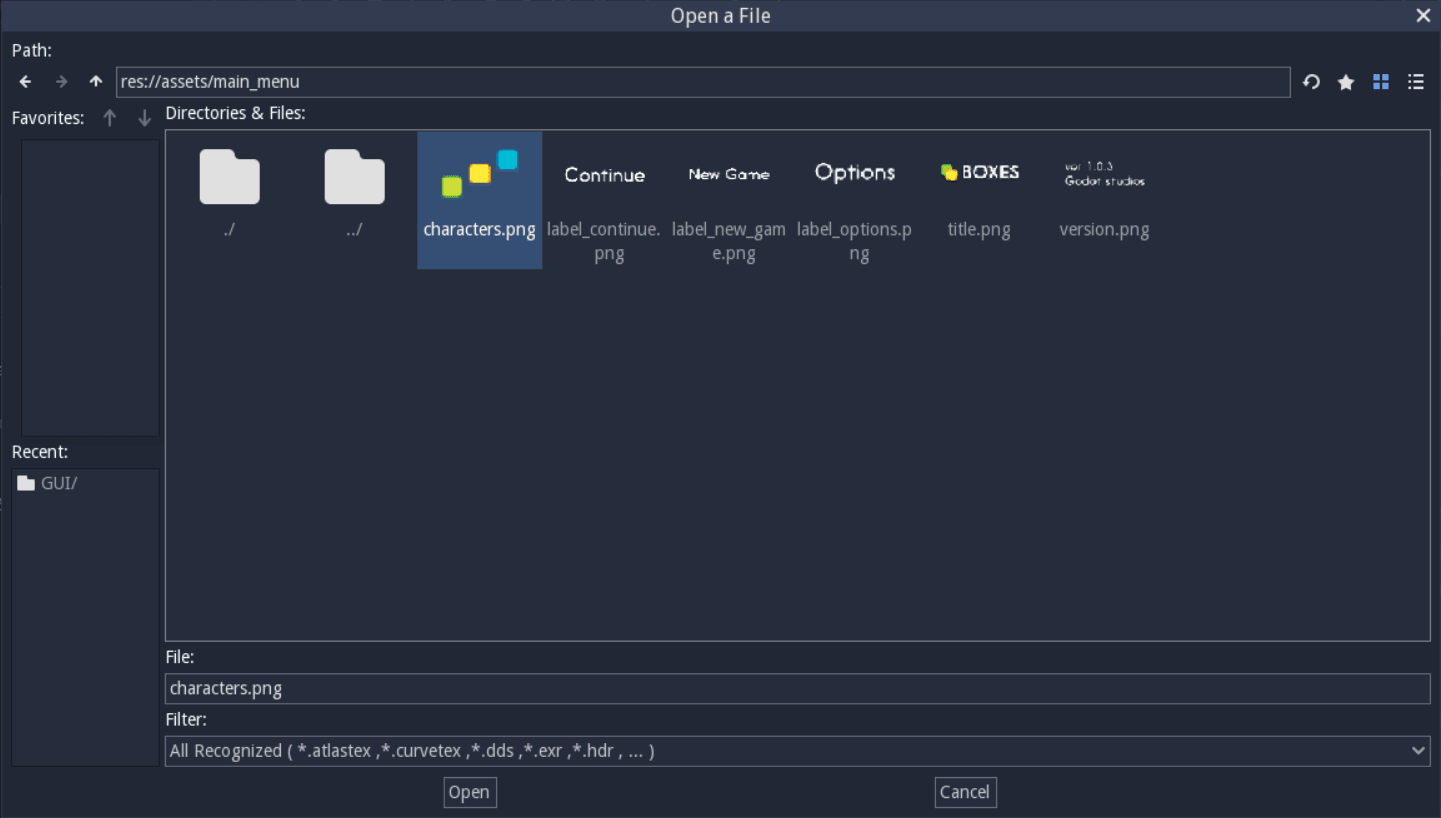
Task: Select label_continue.png file
Action: point(604,200)
